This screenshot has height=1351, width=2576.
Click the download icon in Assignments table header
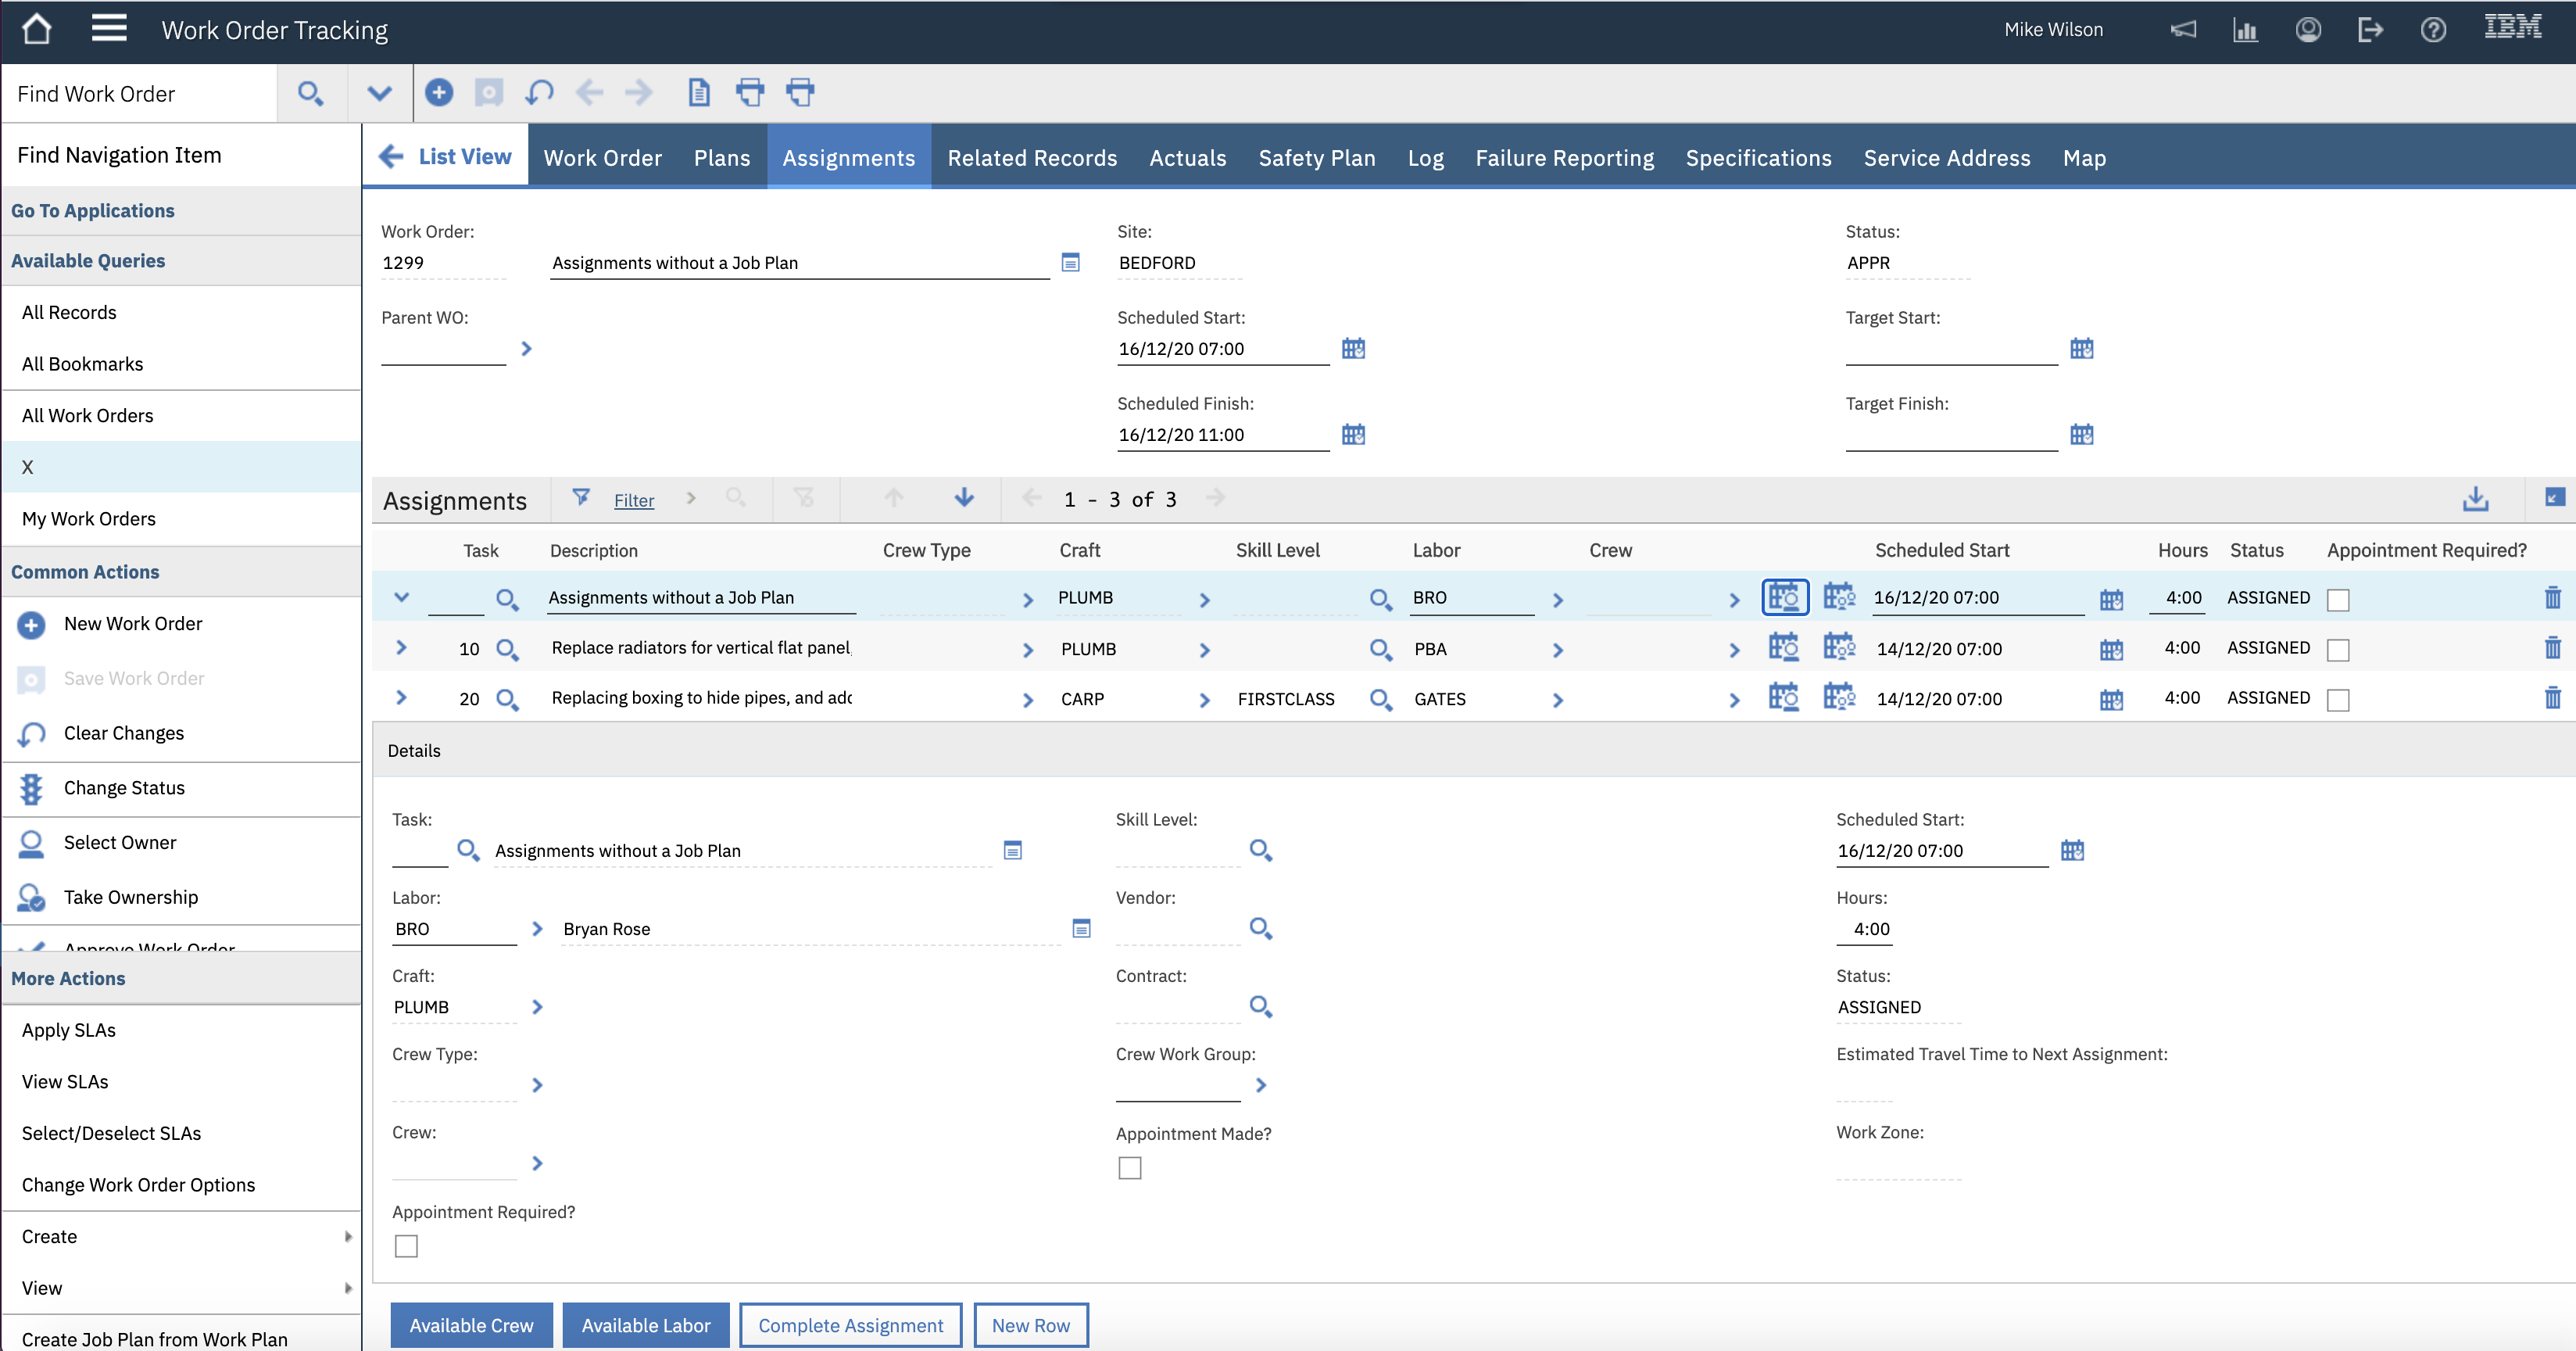point(2475,499)
